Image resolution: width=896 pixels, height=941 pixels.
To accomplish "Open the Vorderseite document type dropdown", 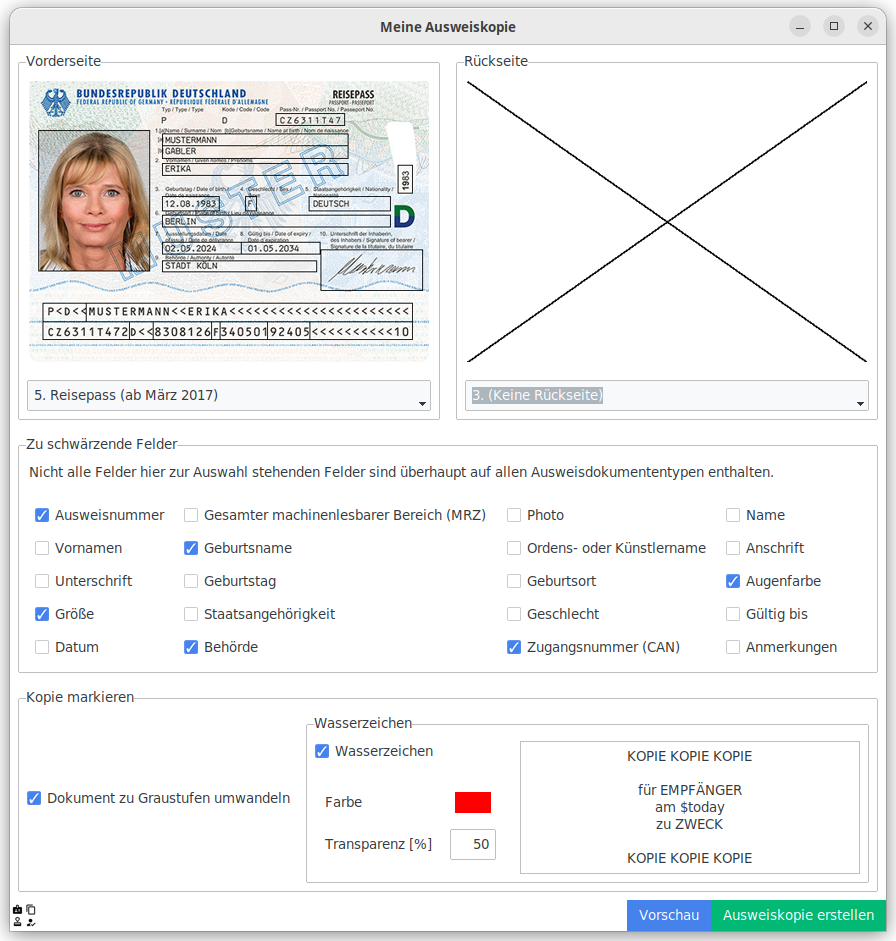I will (x=229, y=395).
